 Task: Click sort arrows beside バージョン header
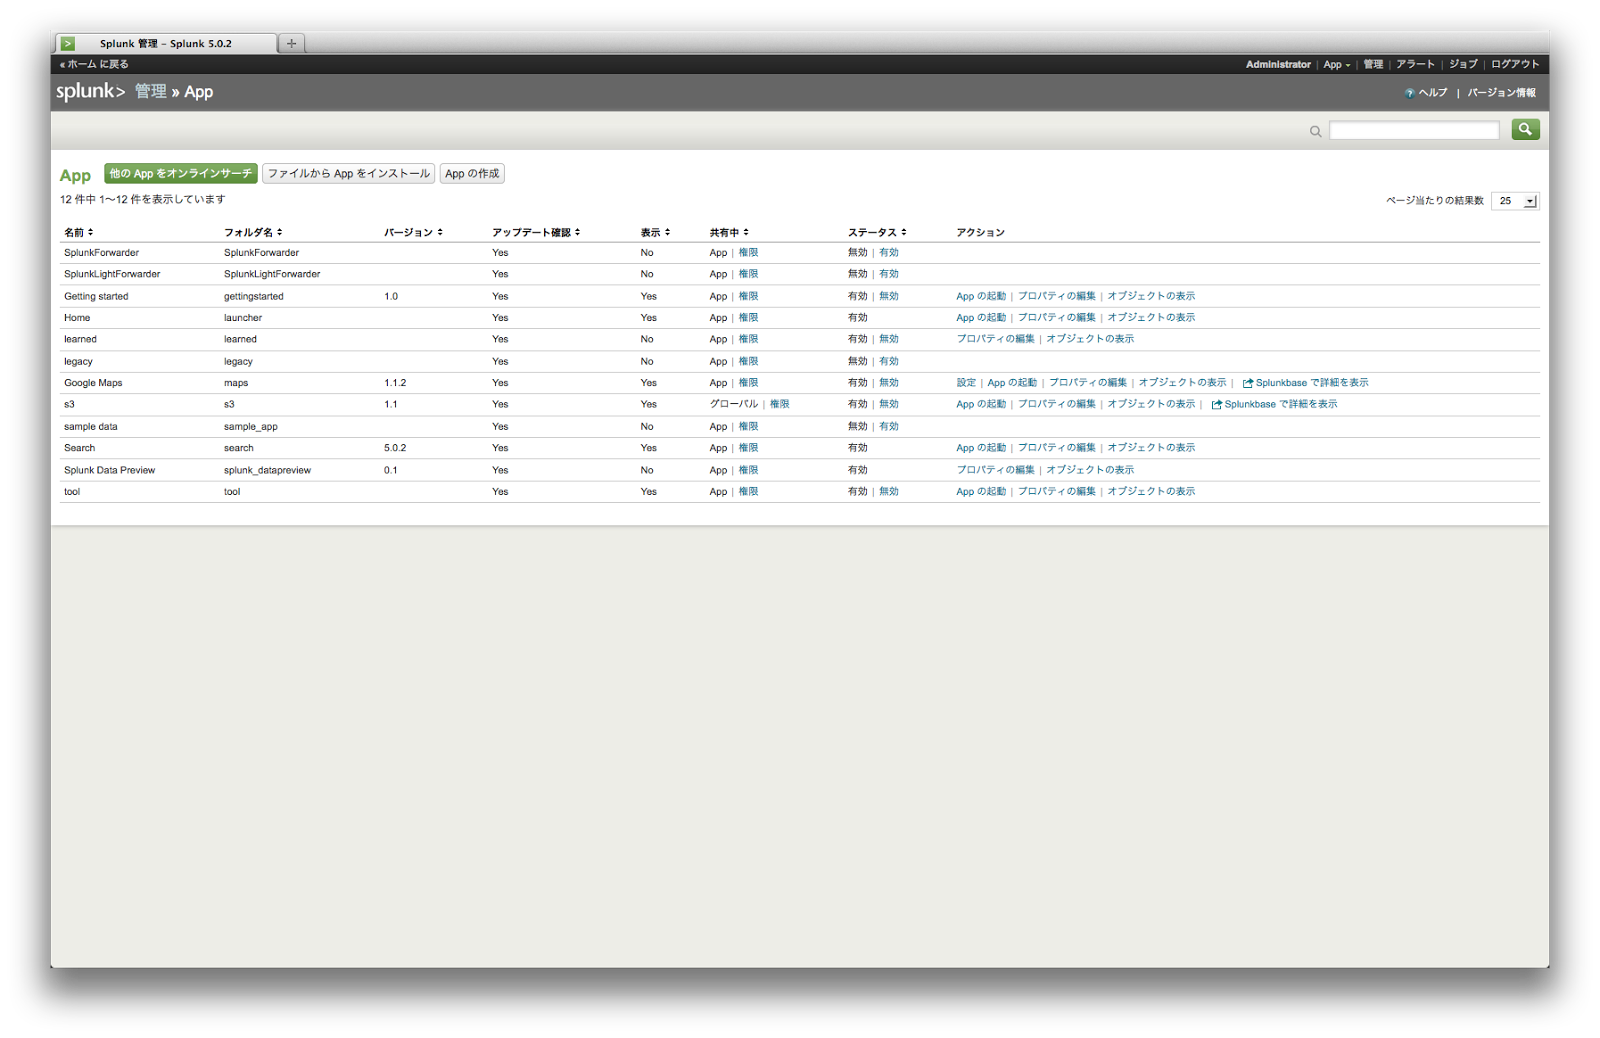click(440, 232)
